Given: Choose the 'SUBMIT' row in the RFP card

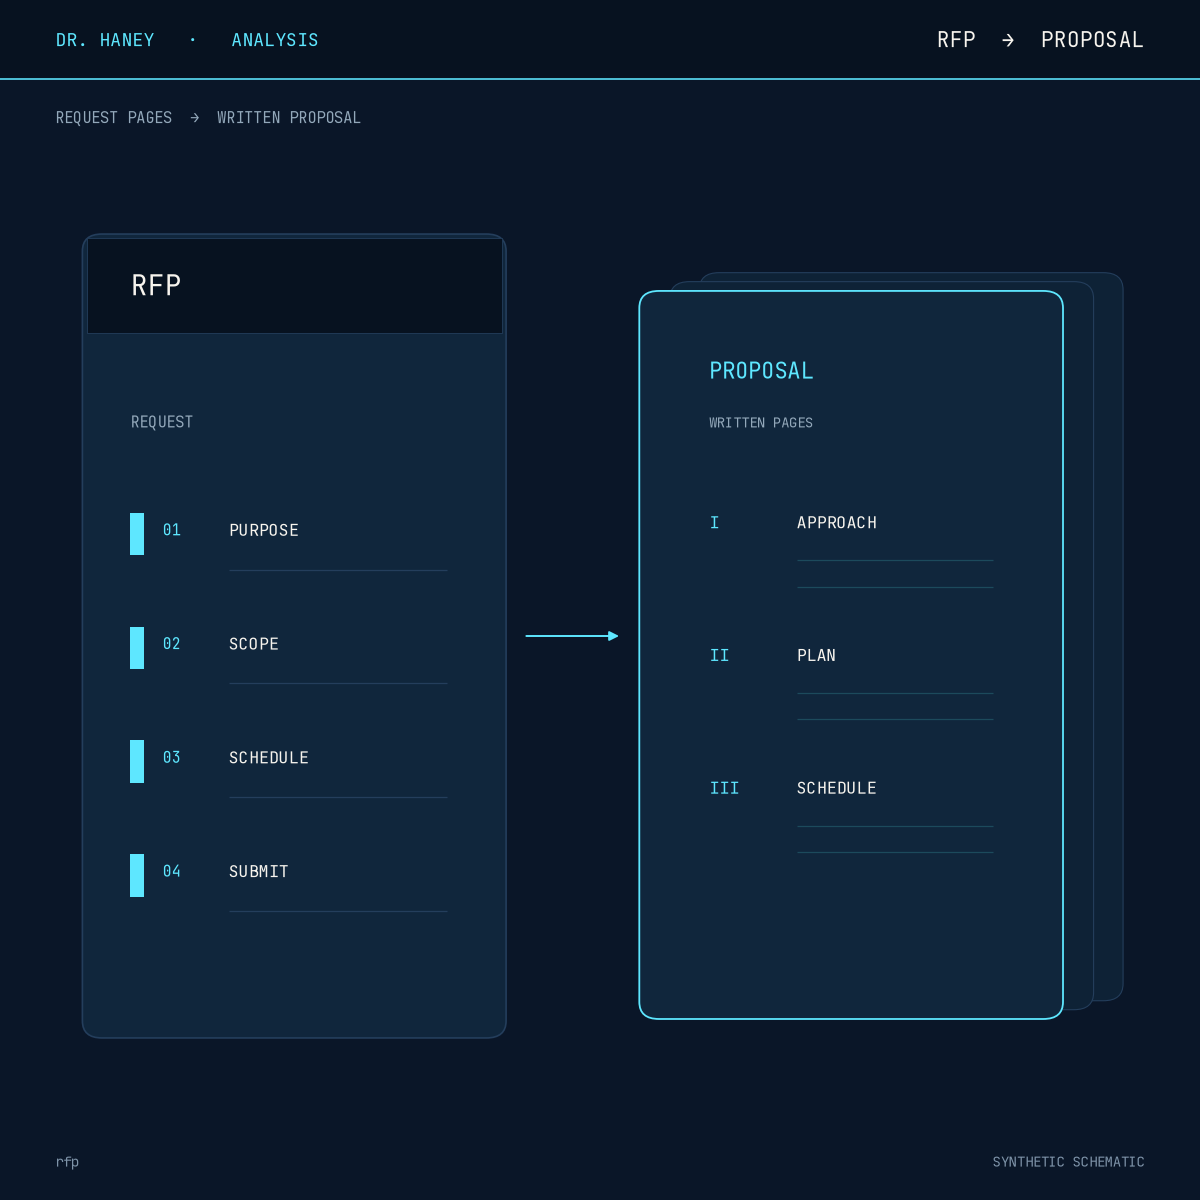Looking at the screenshot, I should pos(259,872).
